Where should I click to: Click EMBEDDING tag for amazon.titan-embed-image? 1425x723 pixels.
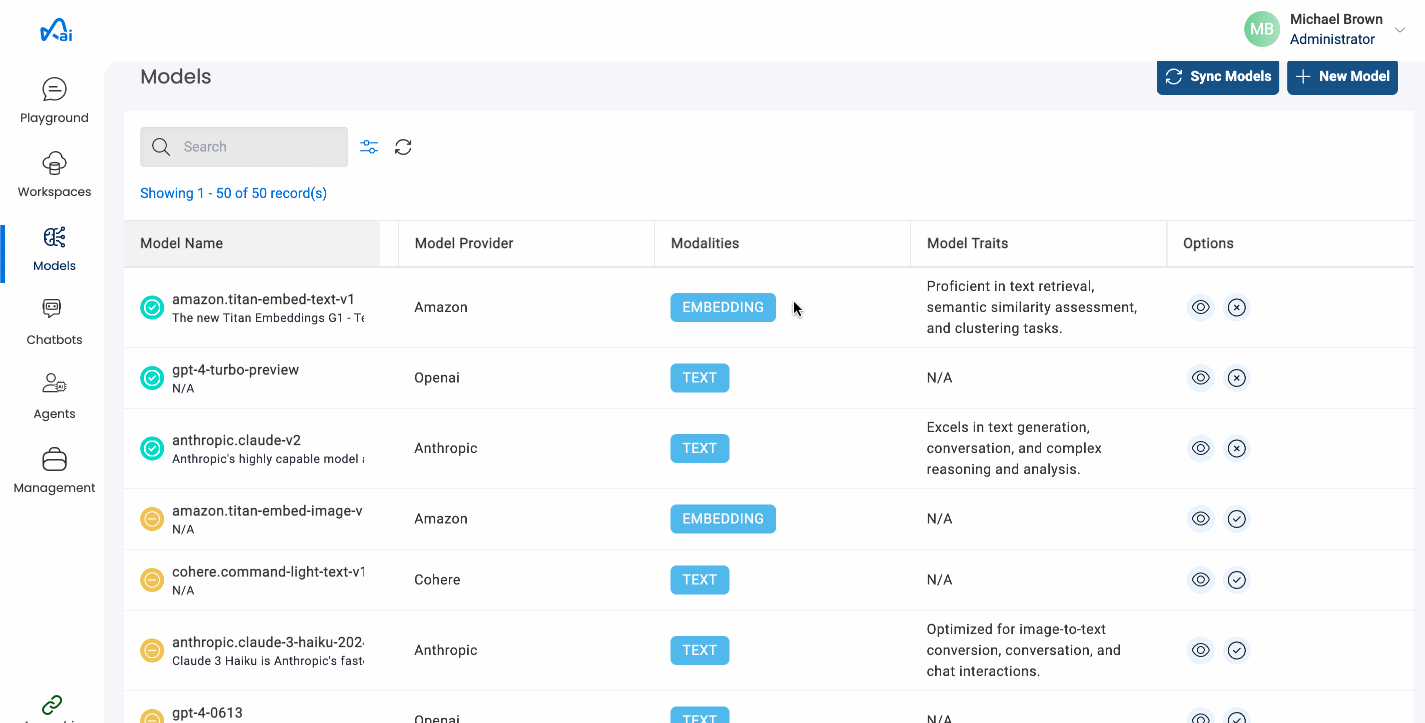click(x=723, y=519)
